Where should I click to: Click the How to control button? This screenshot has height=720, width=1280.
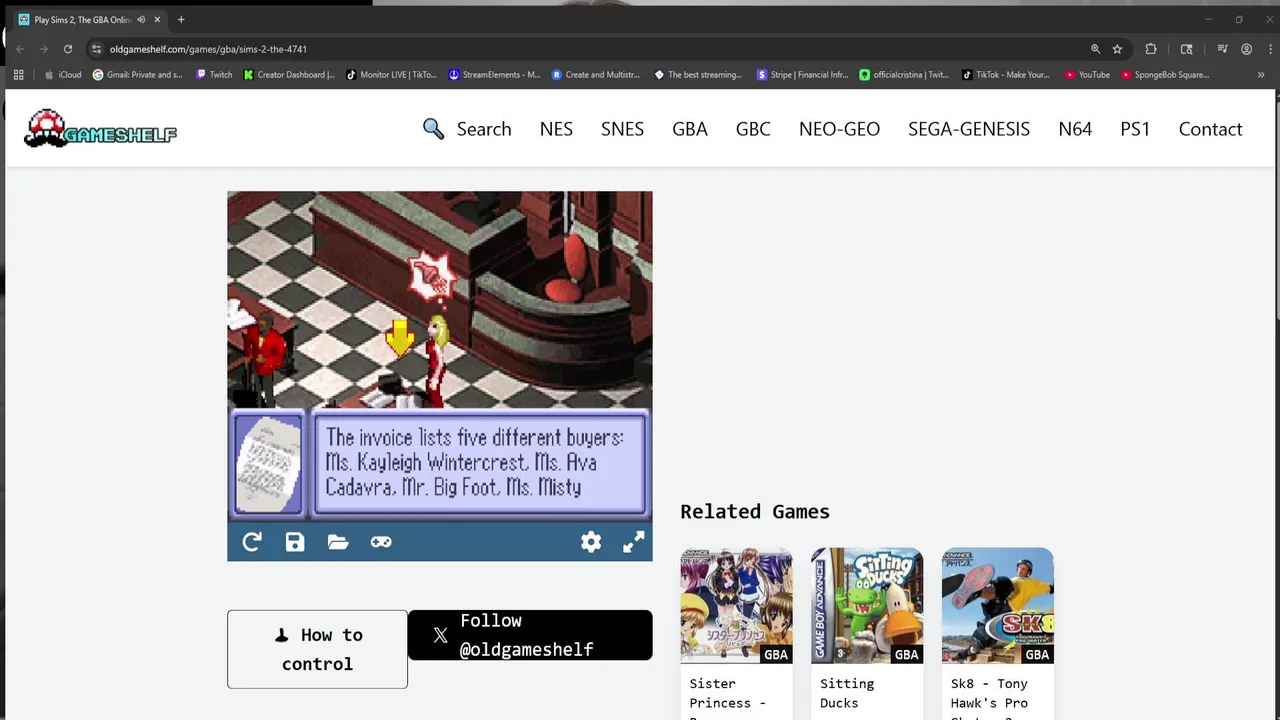click(x=317, y=649)
